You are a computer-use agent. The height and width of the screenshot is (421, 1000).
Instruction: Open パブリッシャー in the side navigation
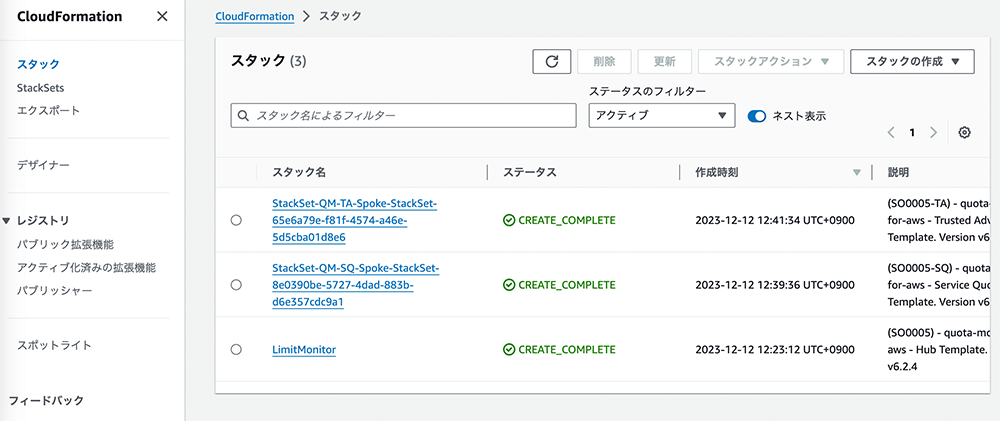(54, 291)
